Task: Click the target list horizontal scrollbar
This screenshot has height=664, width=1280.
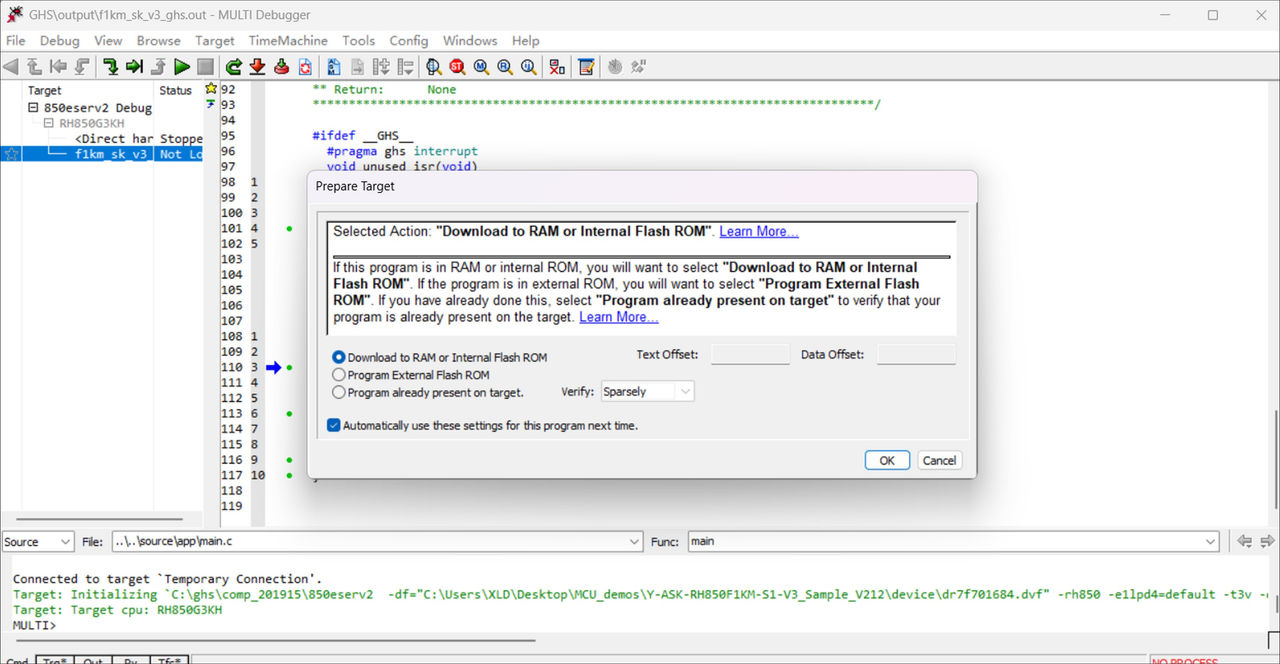Action: [101, 518]
